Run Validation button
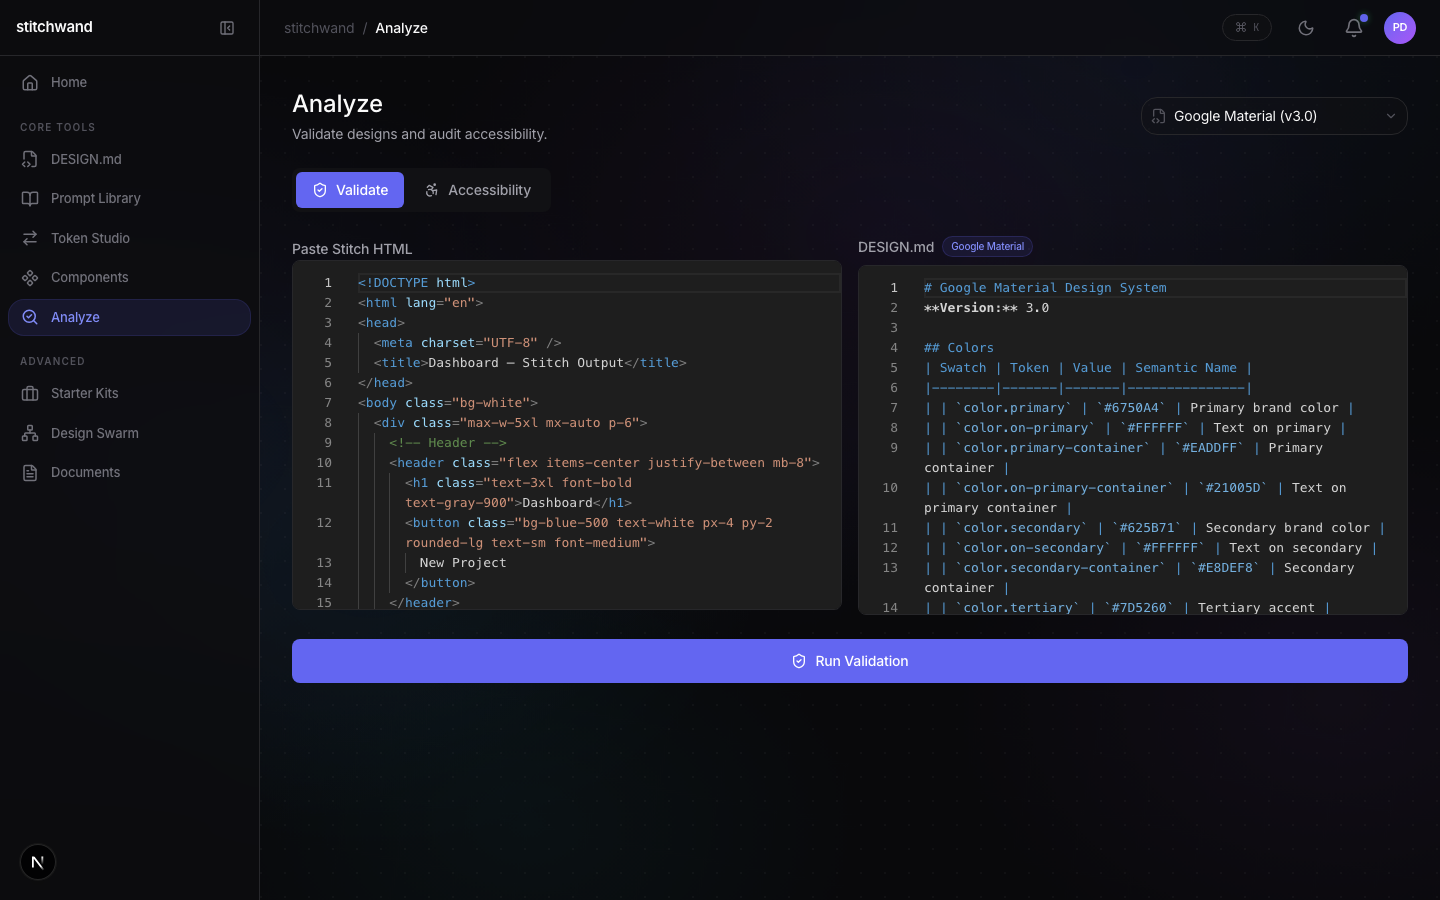 coord(850,661)
